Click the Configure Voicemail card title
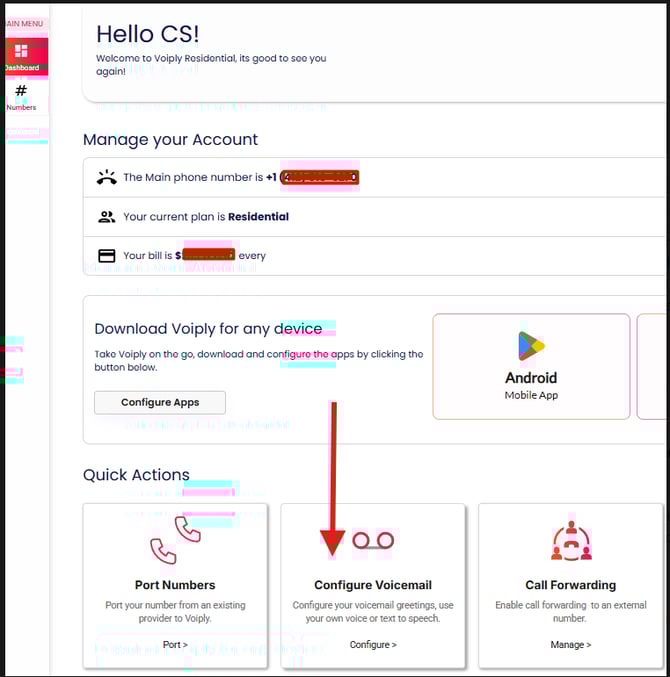 coord(373,585)
